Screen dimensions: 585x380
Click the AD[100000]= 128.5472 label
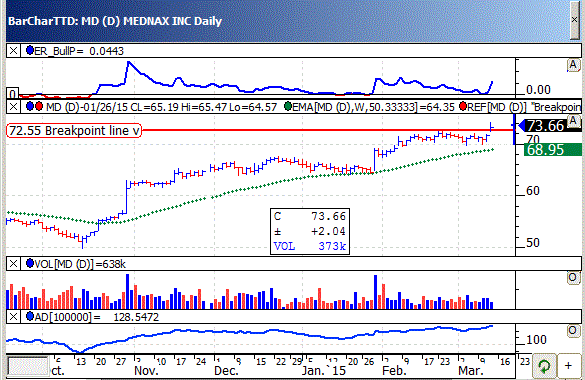[97, 317]
